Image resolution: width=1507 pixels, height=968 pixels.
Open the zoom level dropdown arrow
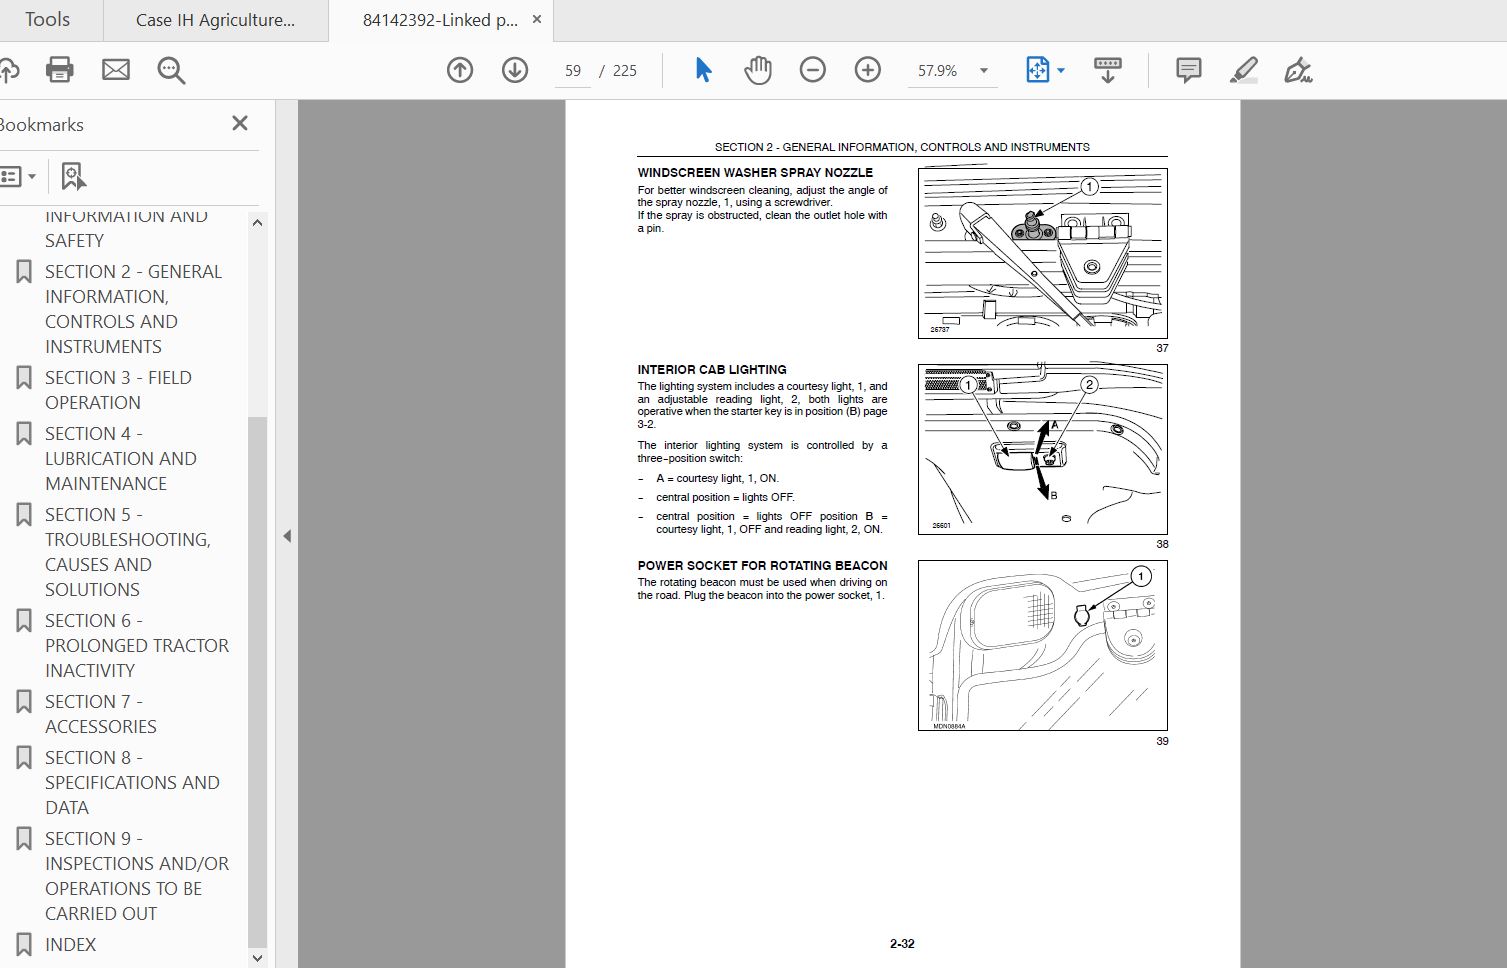coord(984,71)
